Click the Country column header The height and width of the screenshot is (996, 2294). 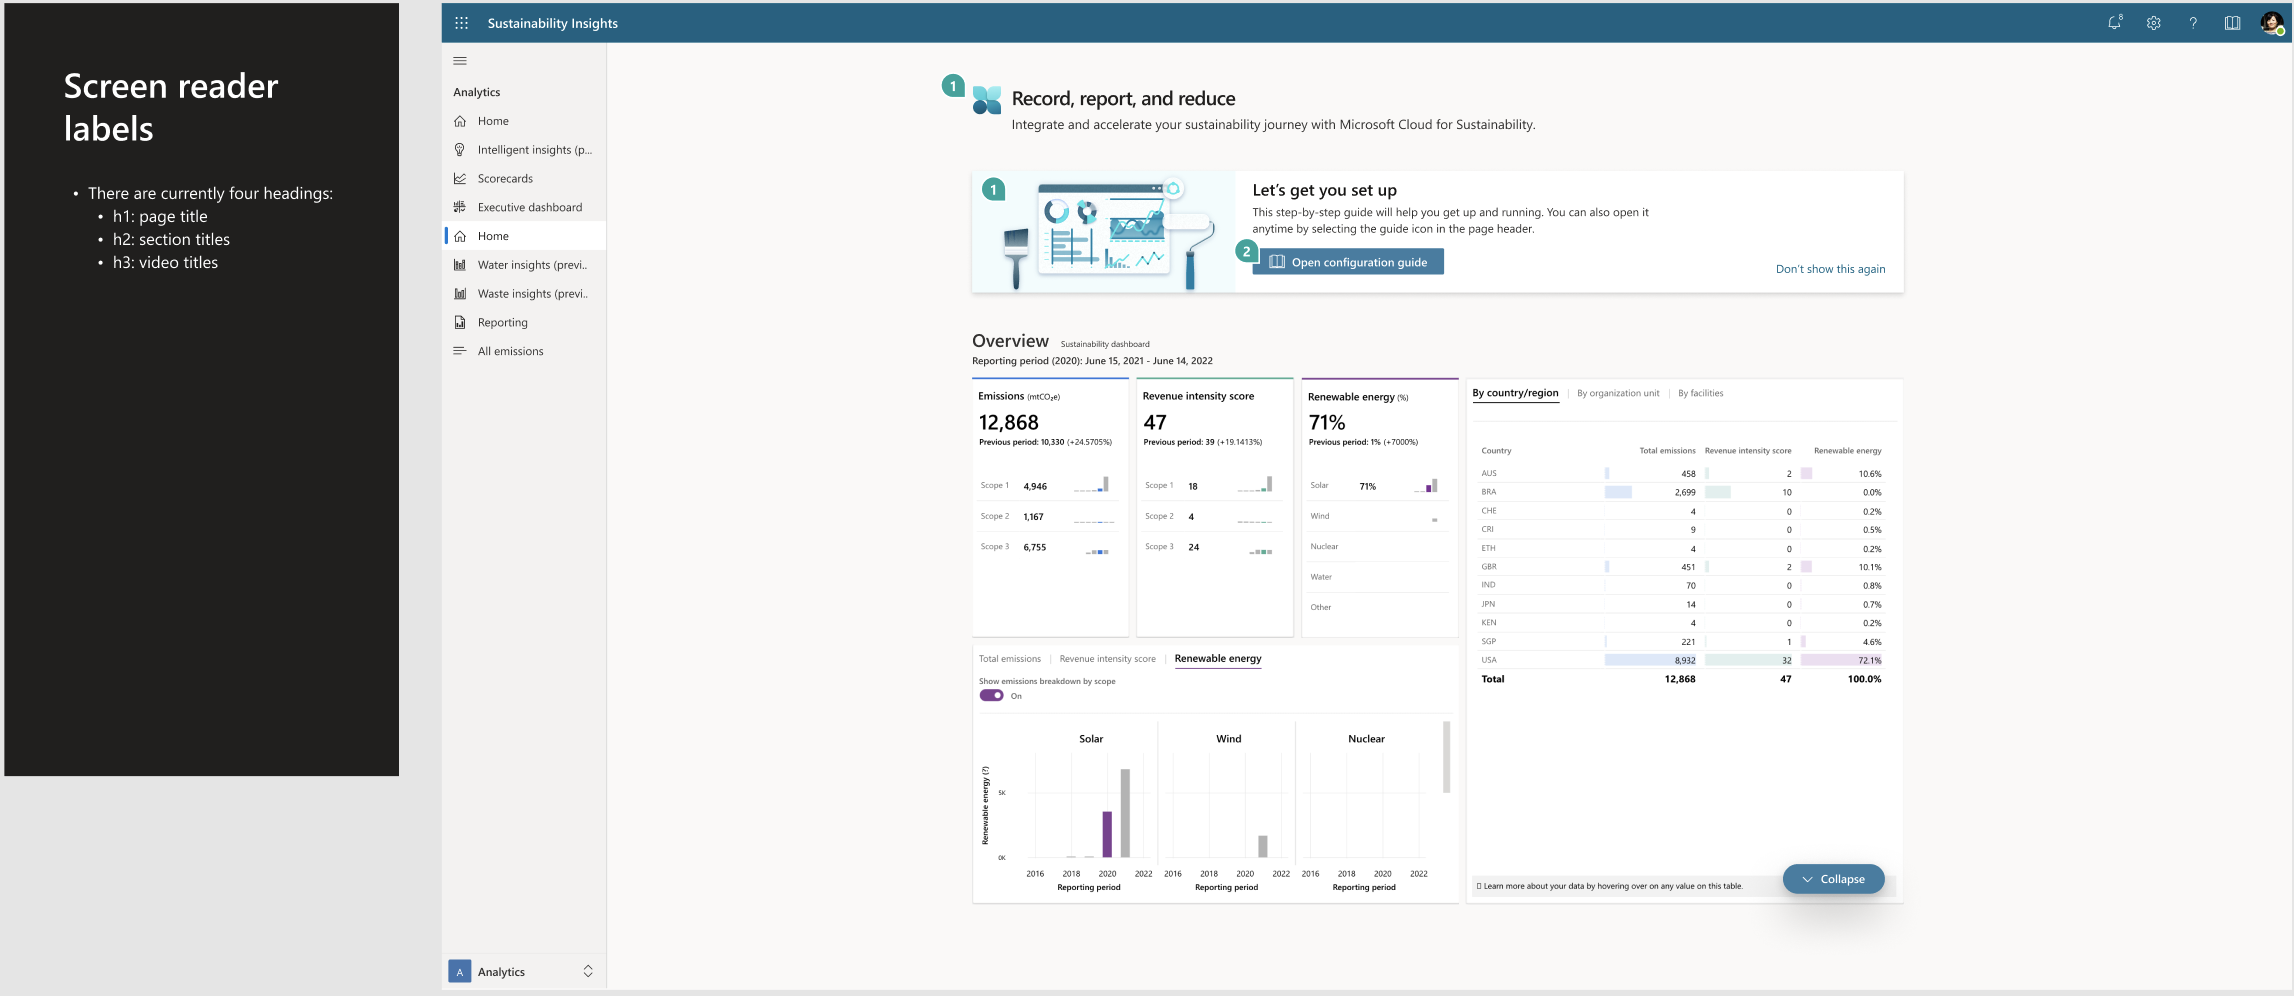click(1496, 451)
